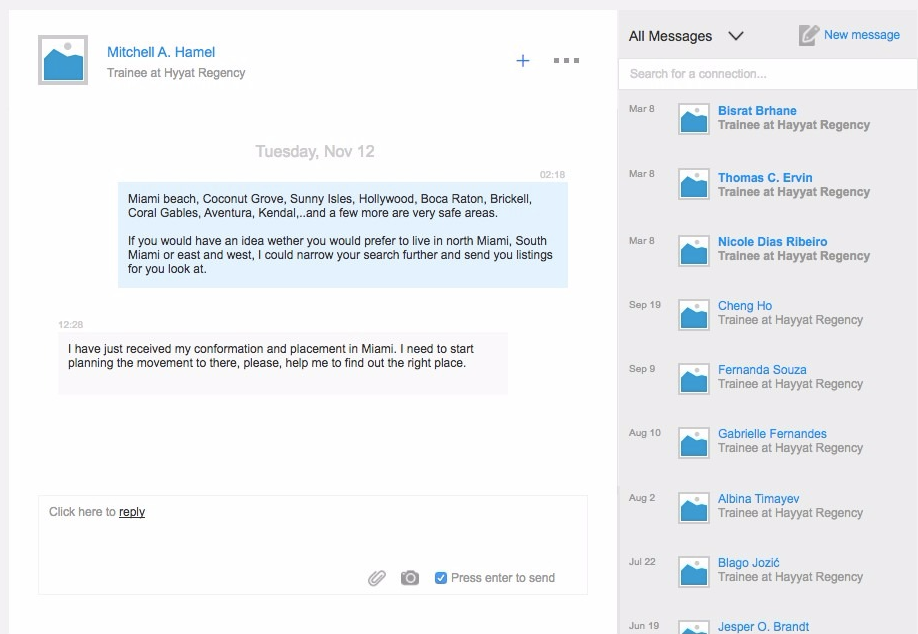This screenshot has width=918, height=634.
Task: Click the compose pencil icon
Action: point(809,35)
